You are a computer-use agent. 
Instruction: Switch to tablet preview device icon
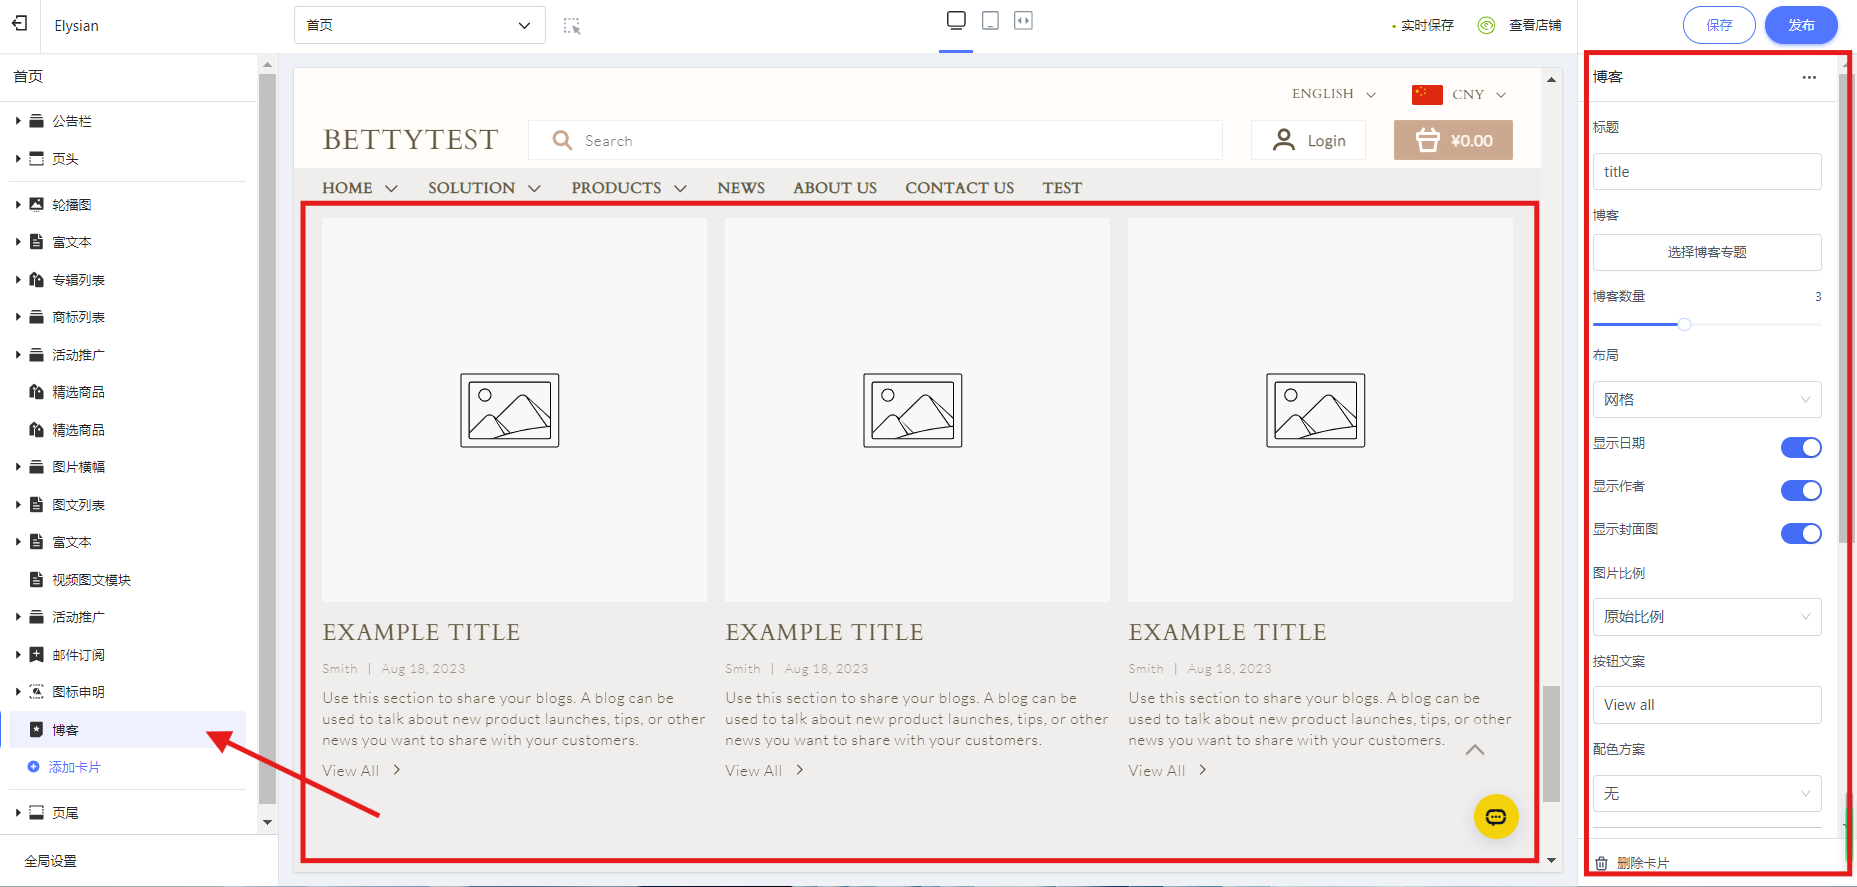990,21
